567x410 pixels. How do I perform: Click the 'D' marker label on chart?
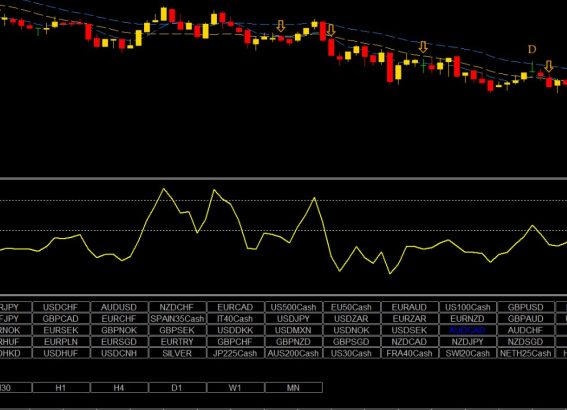pos(532,49)
